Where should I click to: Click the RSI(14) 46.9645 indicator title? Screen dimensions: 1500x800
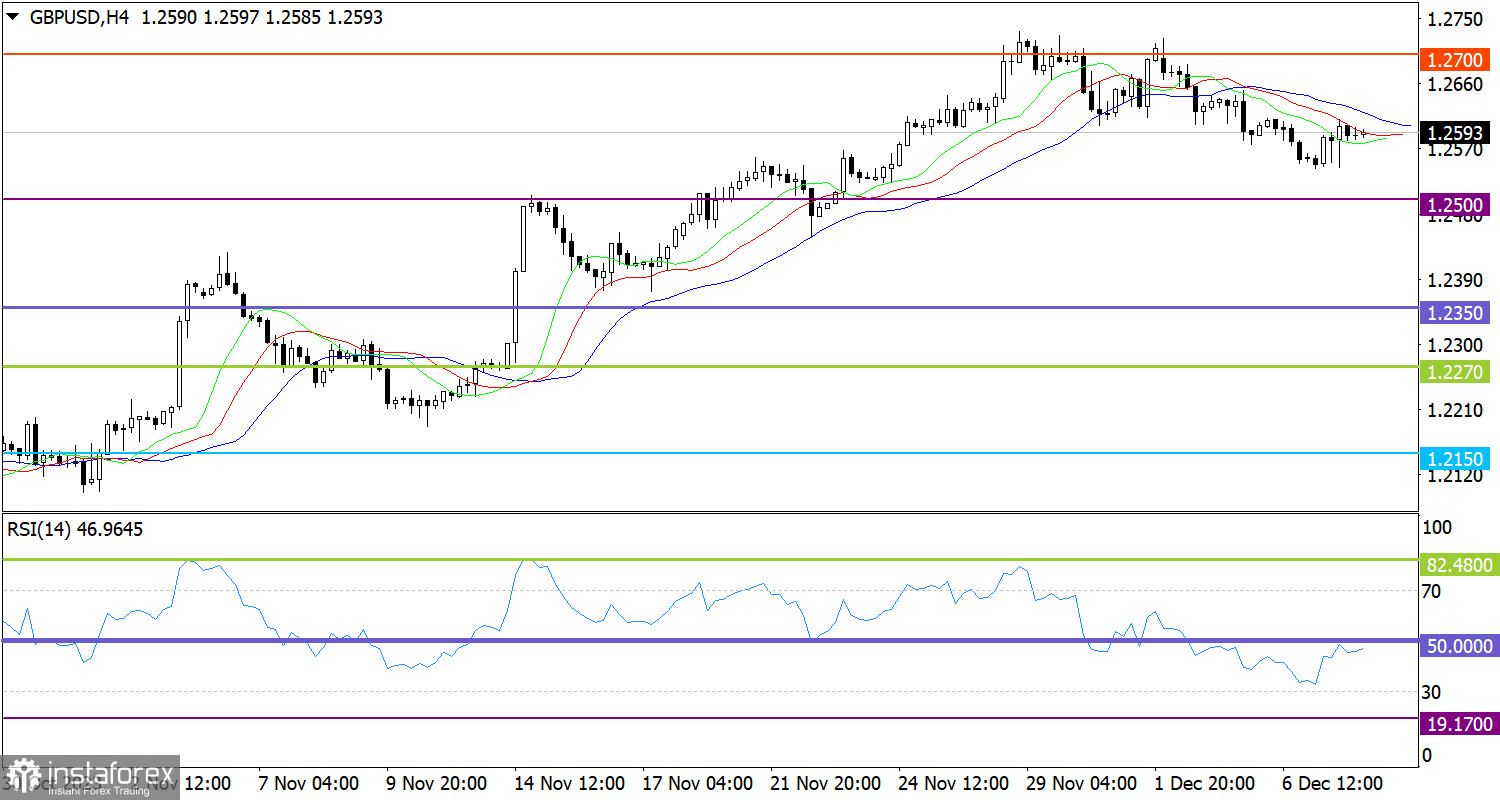75,530
